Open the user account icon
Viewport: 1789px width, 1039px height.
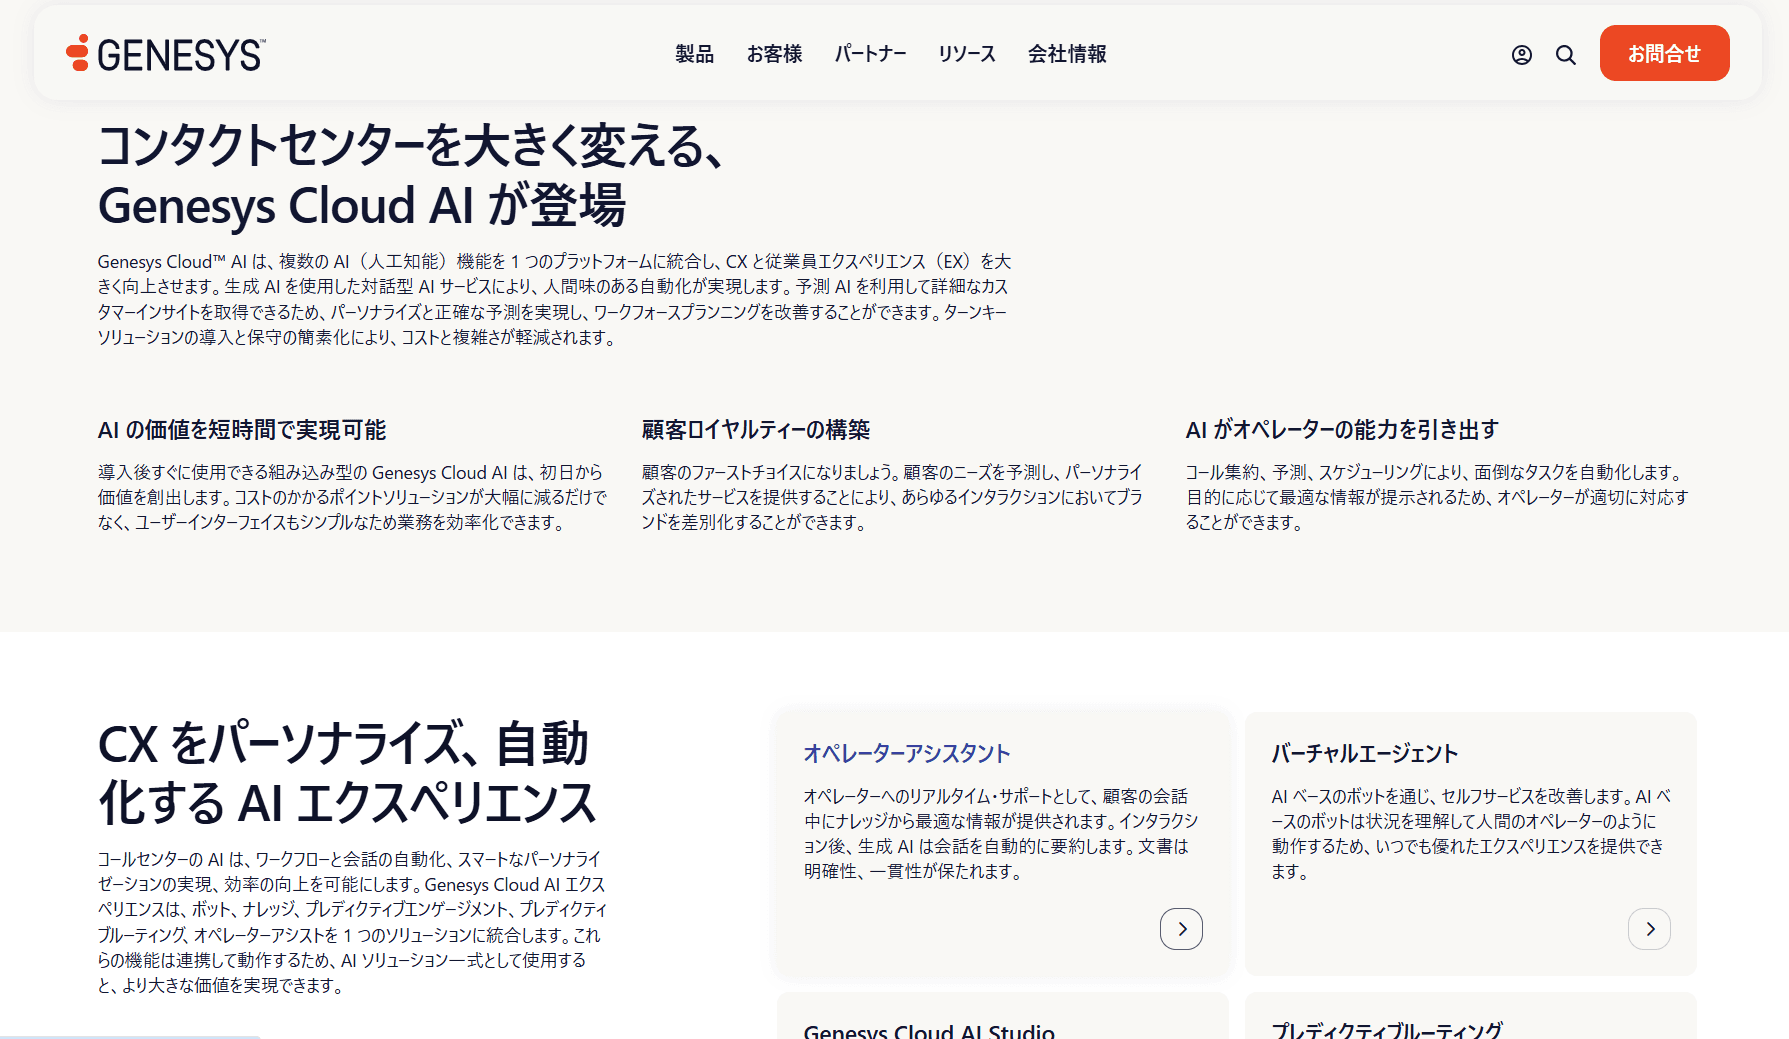[x=1521, y=55]
